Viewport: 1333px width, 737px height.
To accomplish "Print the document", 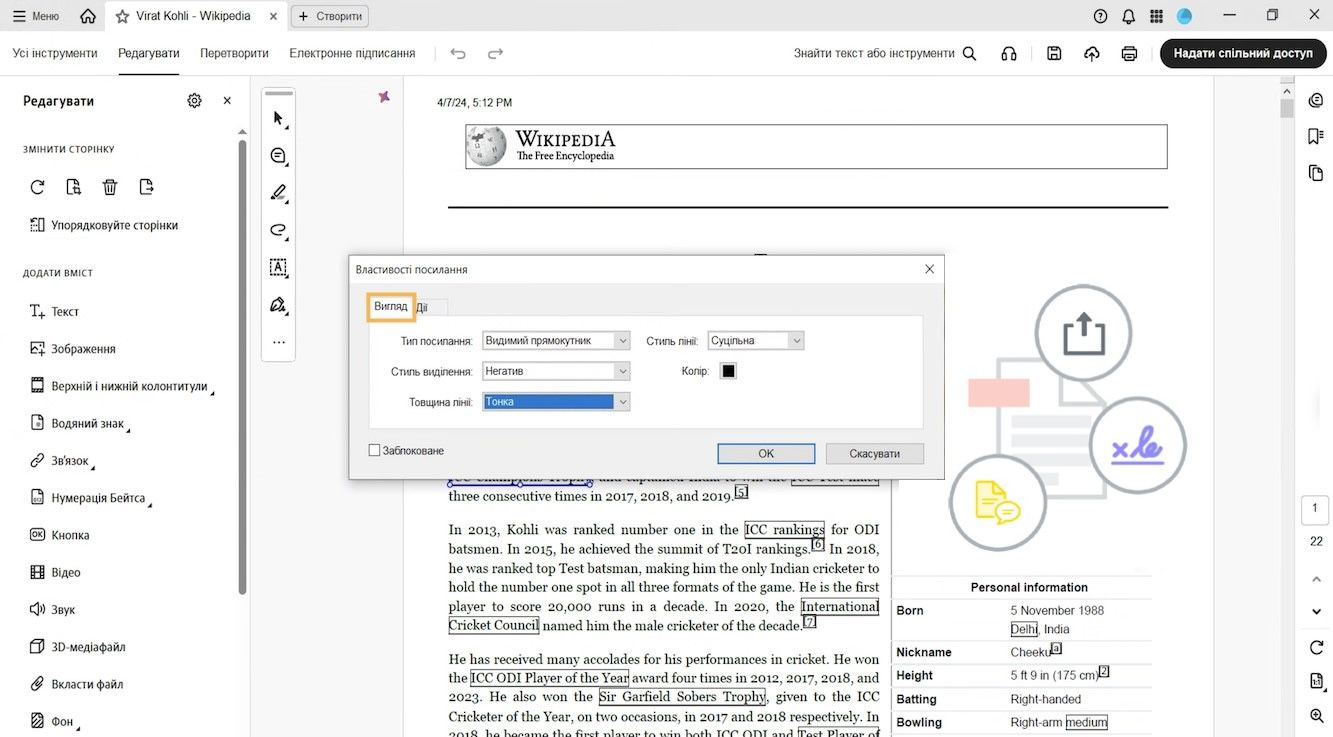I will pos(1129,54).
